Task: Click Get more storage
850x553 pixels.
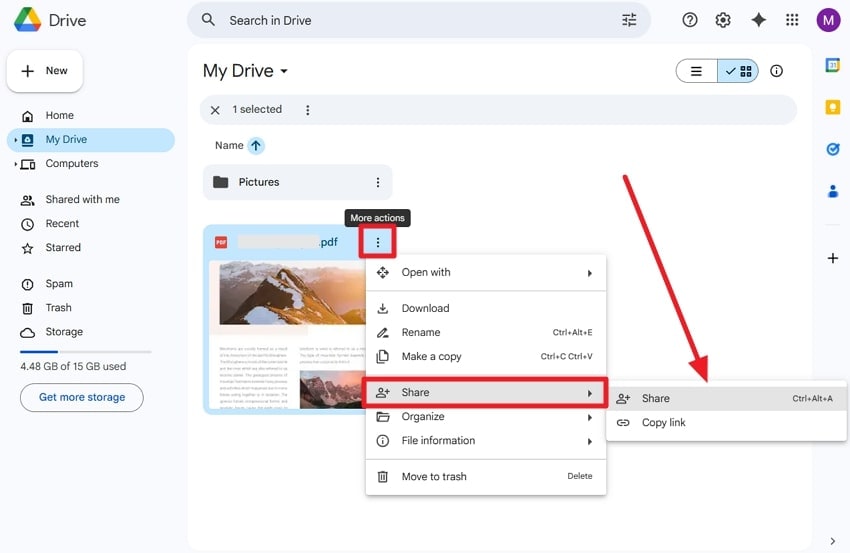Action: pos(82,397)
